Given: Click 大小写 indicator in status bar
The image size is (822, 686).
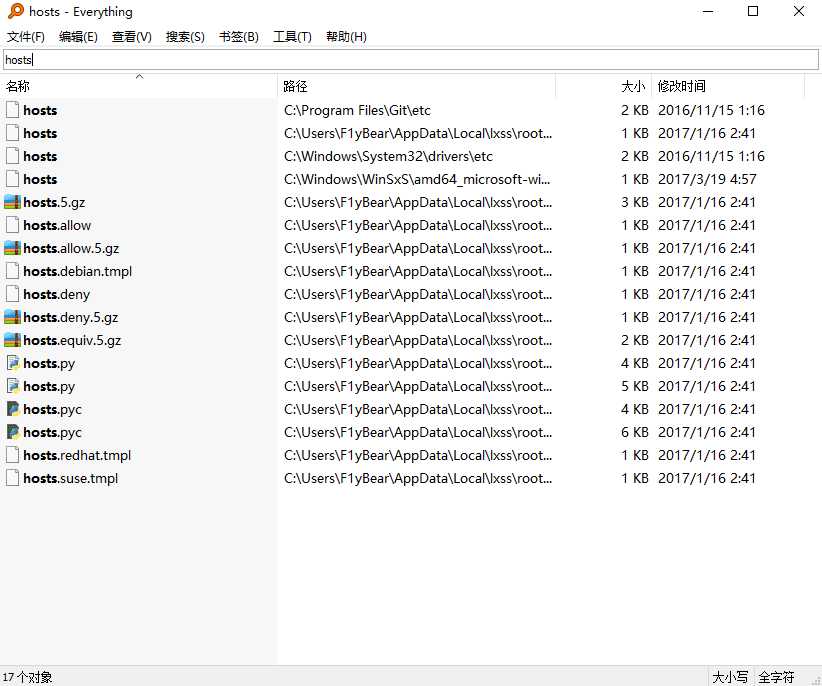Looking at the screenshot, I should pos(730,677).
